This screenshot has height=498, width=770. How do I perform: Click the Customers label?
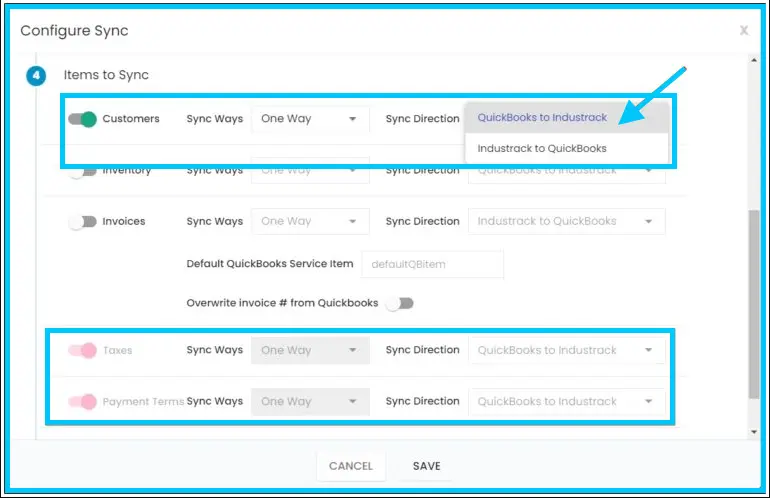point(131,119)
